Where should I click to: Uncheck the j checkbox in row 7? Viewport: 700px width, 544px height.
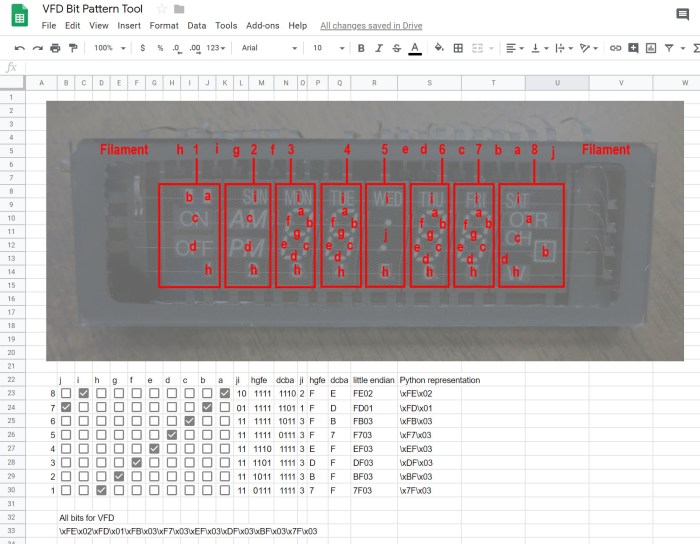pyautogui.click(x=66, y=407)
